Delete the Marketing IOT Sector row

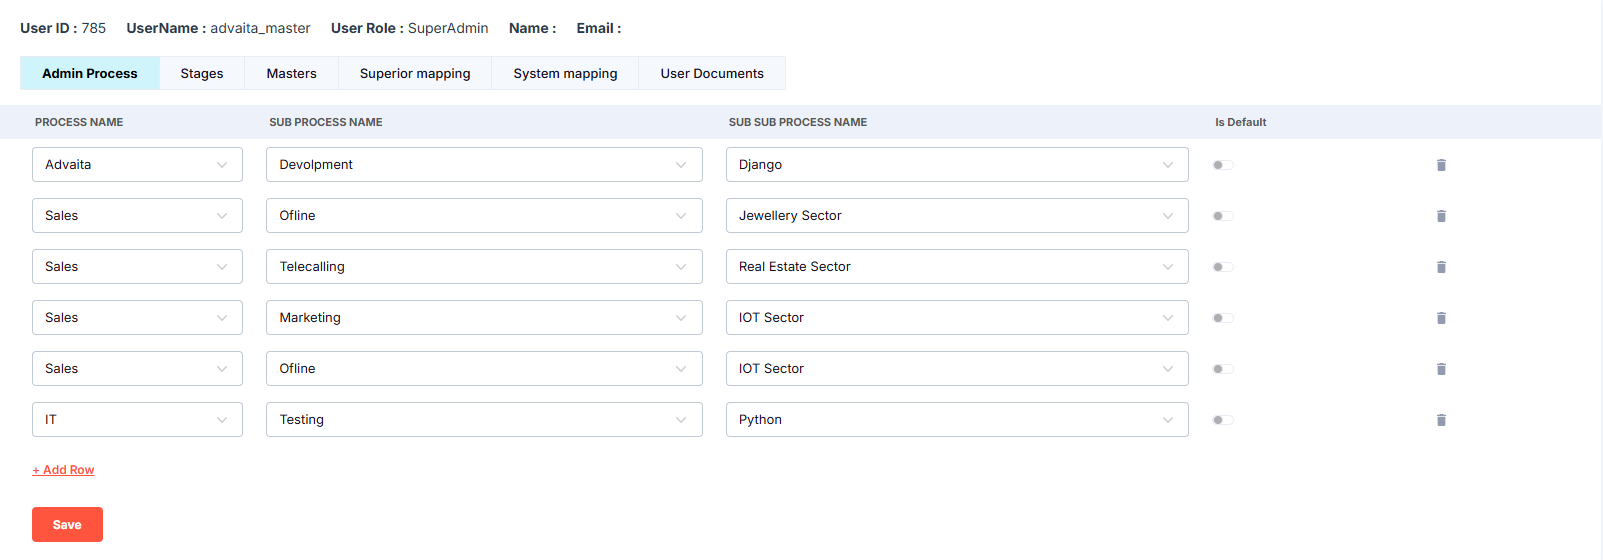click(x=1441, y=318)
